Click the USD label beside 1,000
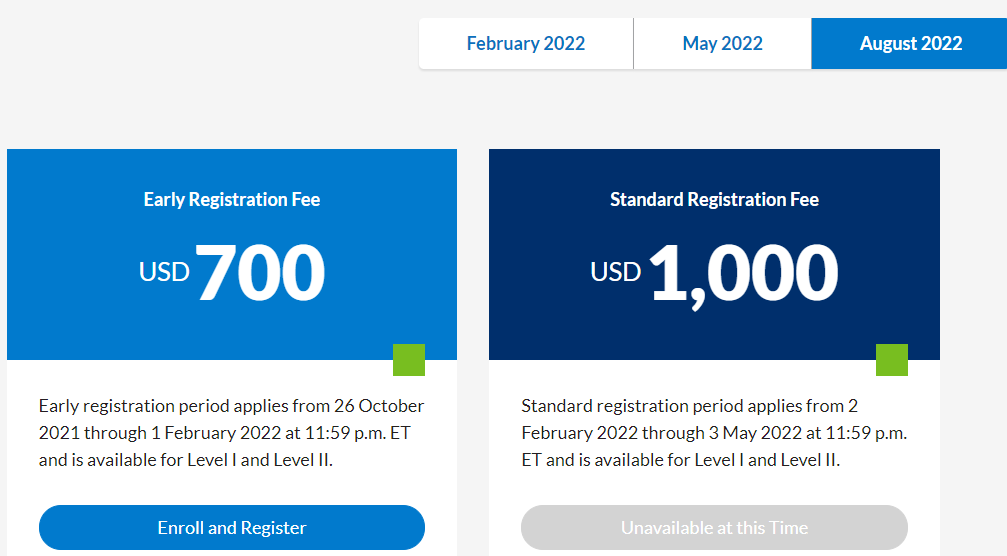This screenshot has width=1007, height=556. (616, 271)
